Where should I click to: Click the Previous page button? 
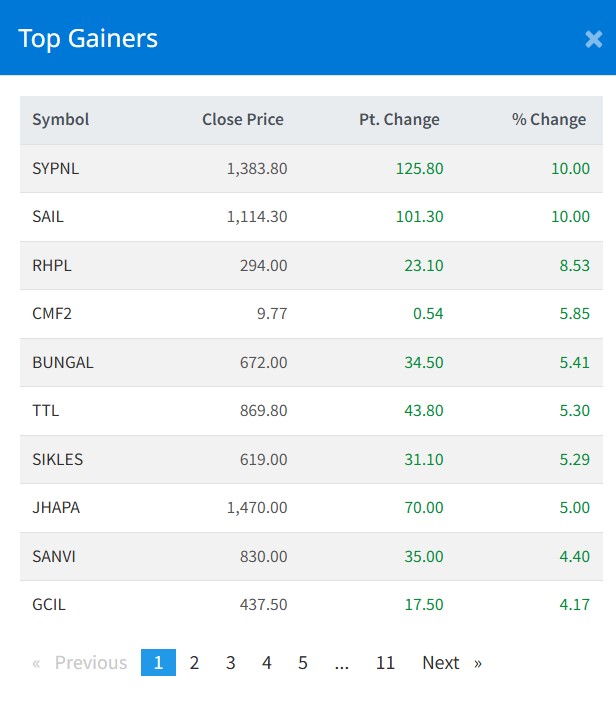click(80, 663)
